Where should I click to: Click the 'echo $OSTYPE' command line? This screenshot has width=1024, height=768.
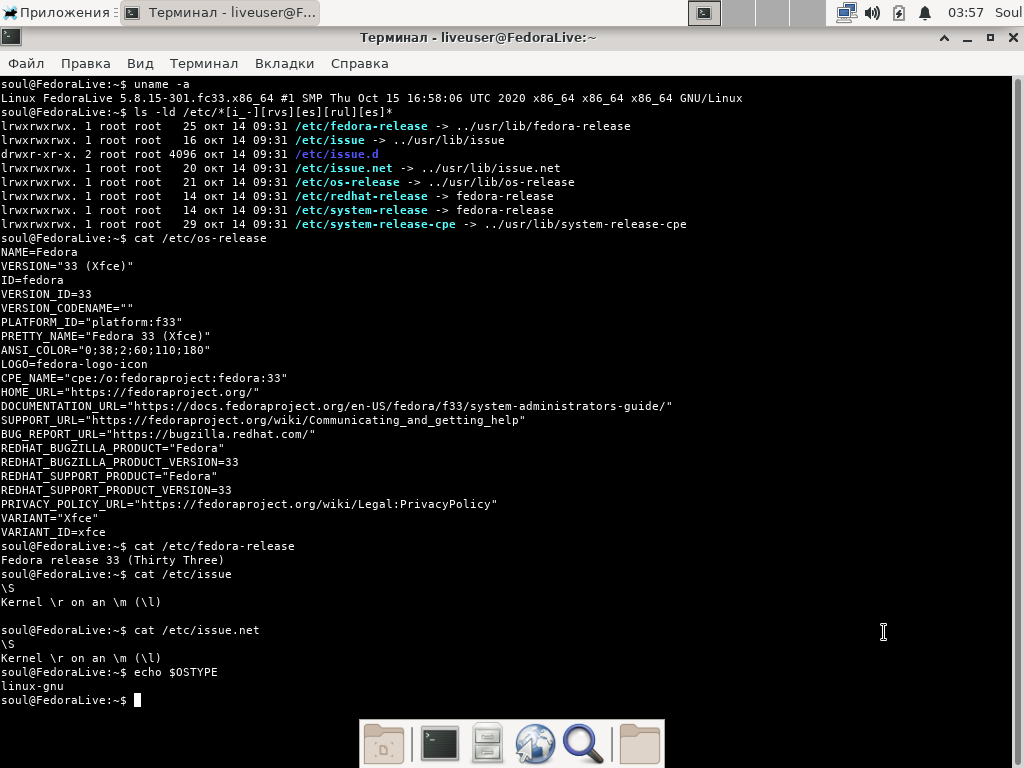[109, 672]
